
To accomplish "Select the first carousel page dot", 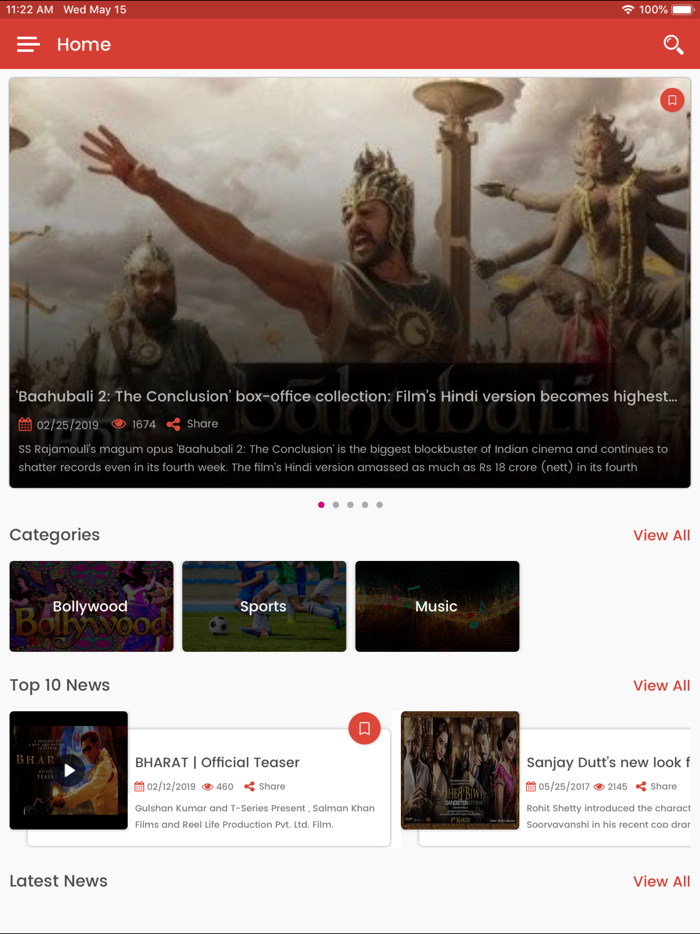I will coord(321,505).
